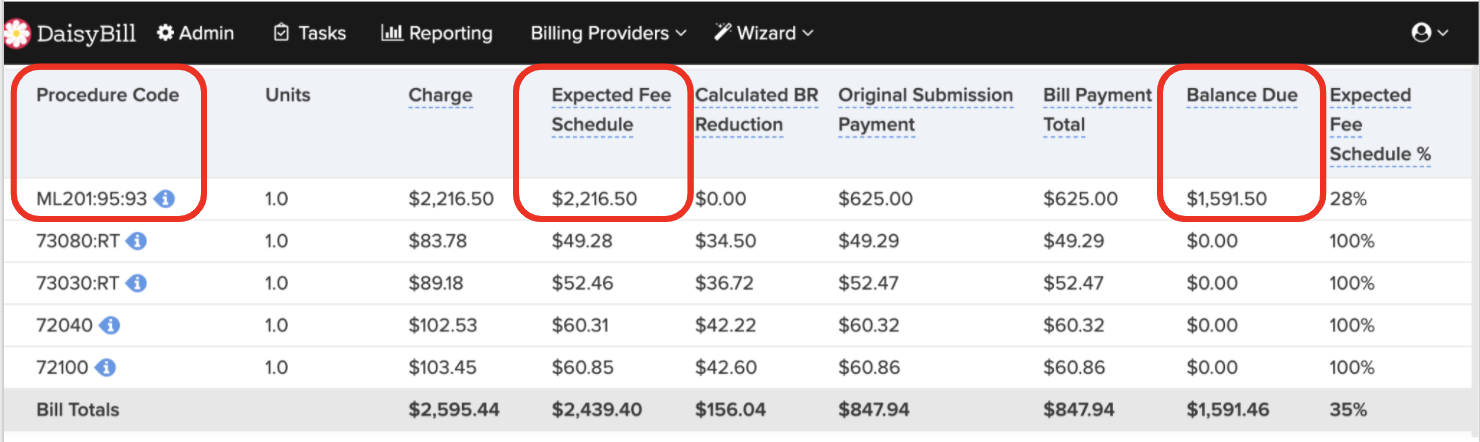Click the Expected Fee Schedule header
The image size is (1480, 442).
point(611,110)
